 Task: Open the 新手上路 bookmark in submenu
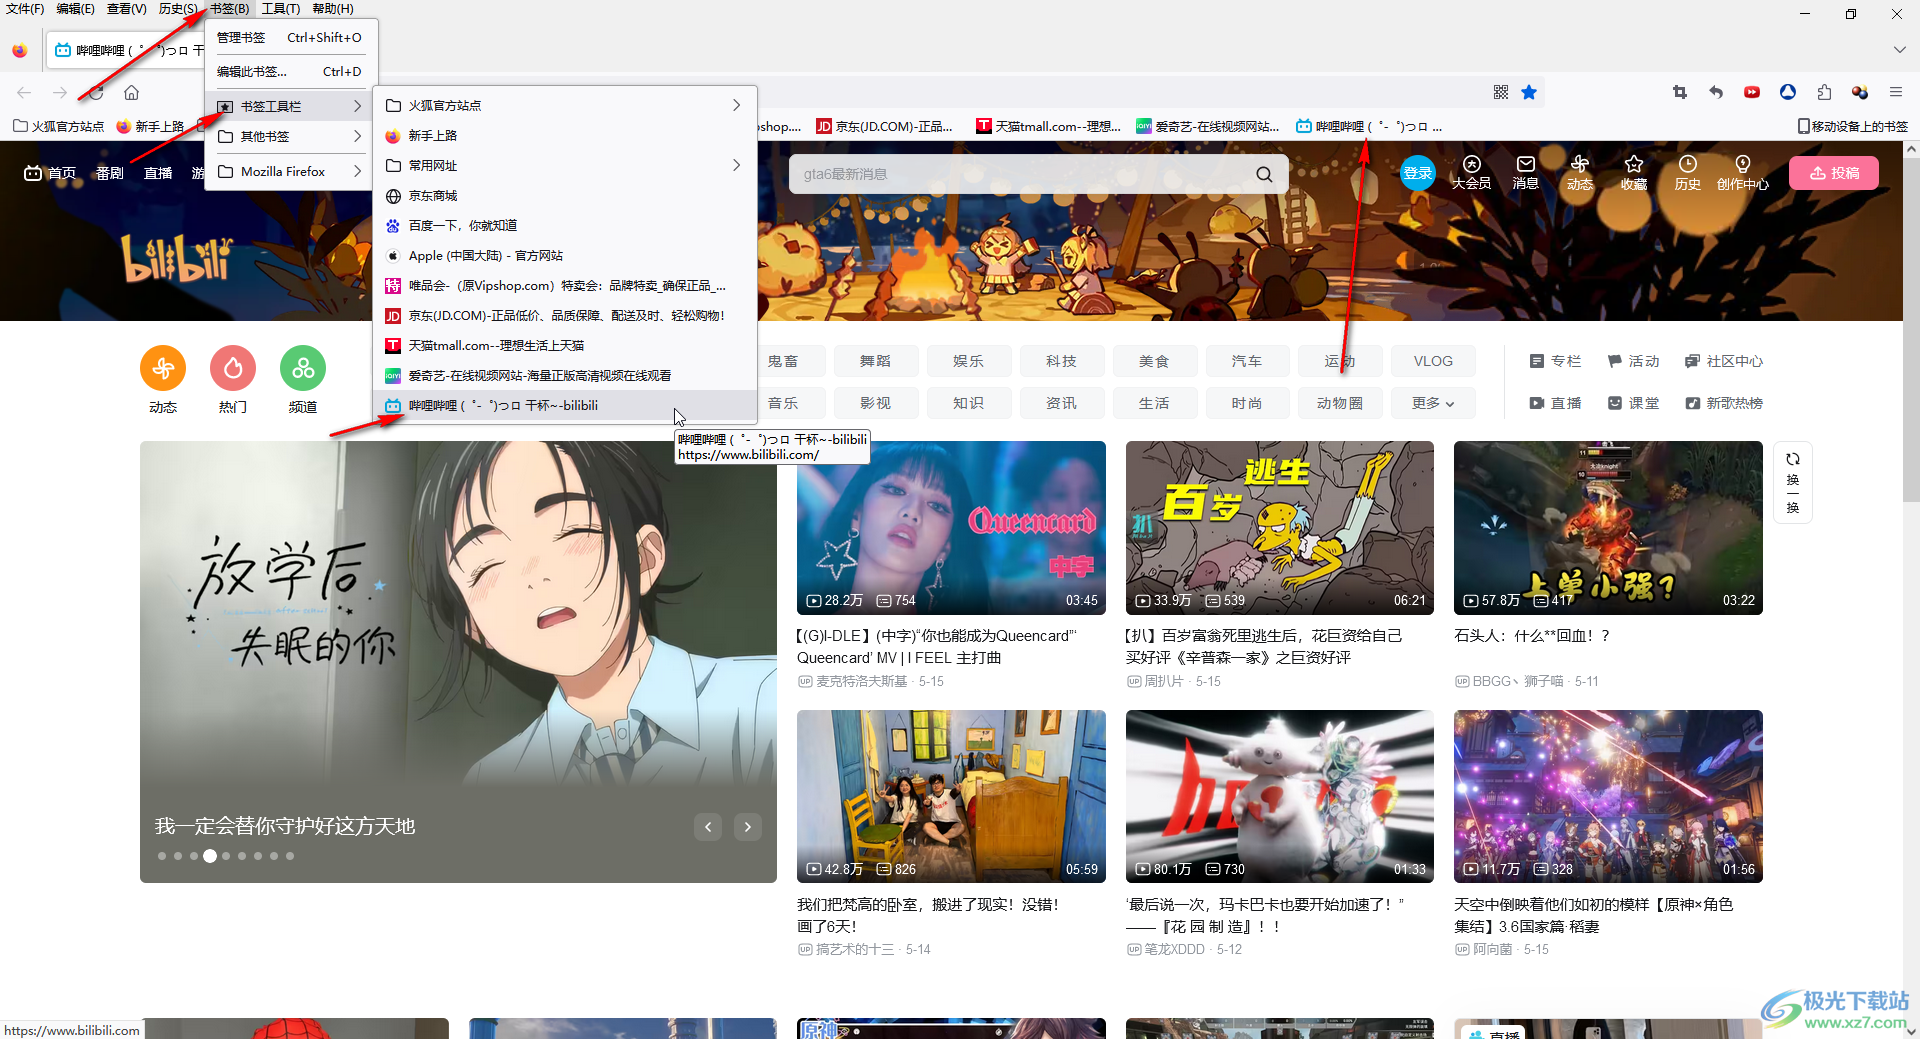[x=564, y=135]
